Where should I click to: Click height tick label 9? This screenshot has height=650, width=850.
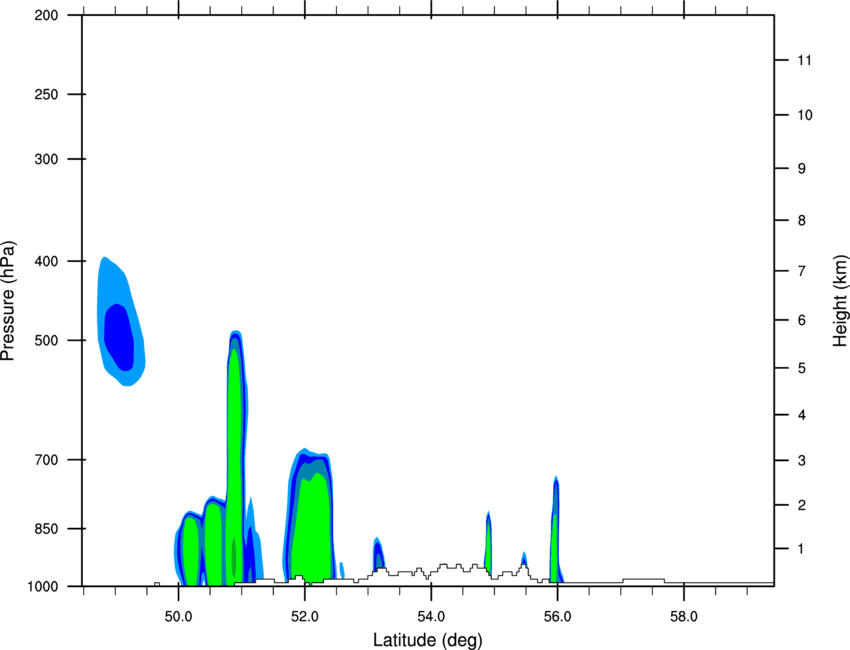[802, 169]
